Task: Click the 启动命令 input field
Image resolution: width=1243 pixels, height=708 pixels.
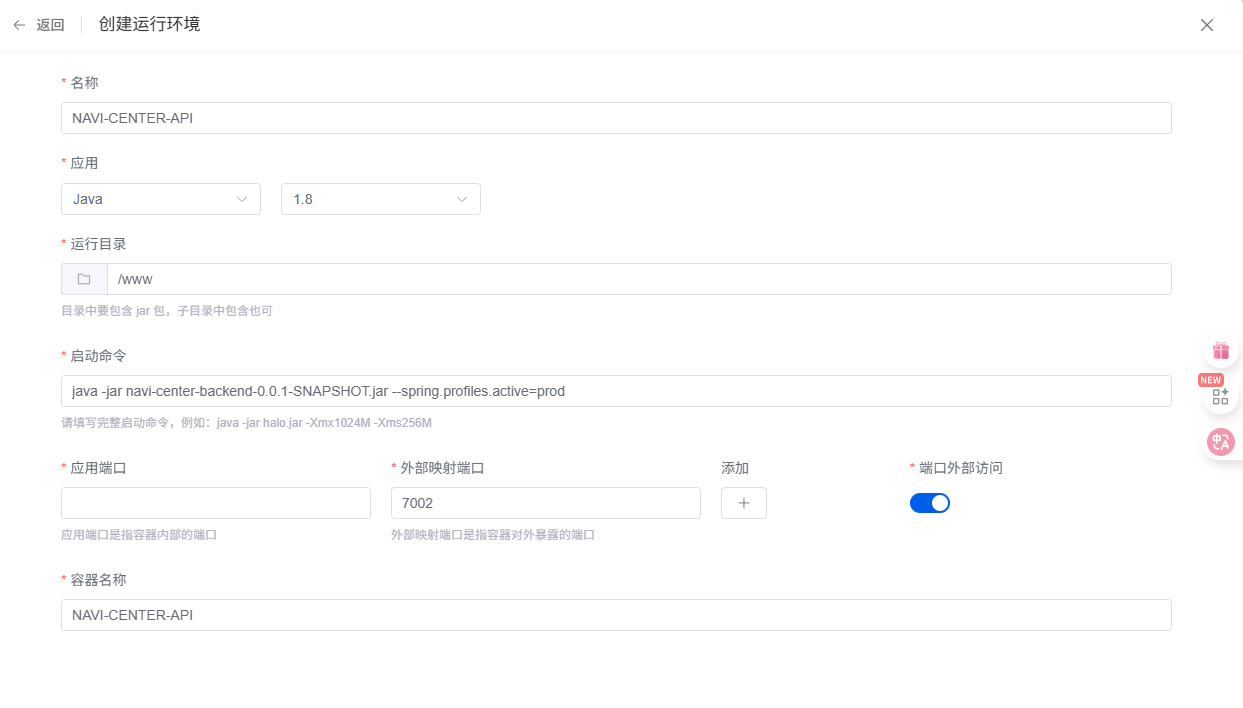Action: pos(615,391)
